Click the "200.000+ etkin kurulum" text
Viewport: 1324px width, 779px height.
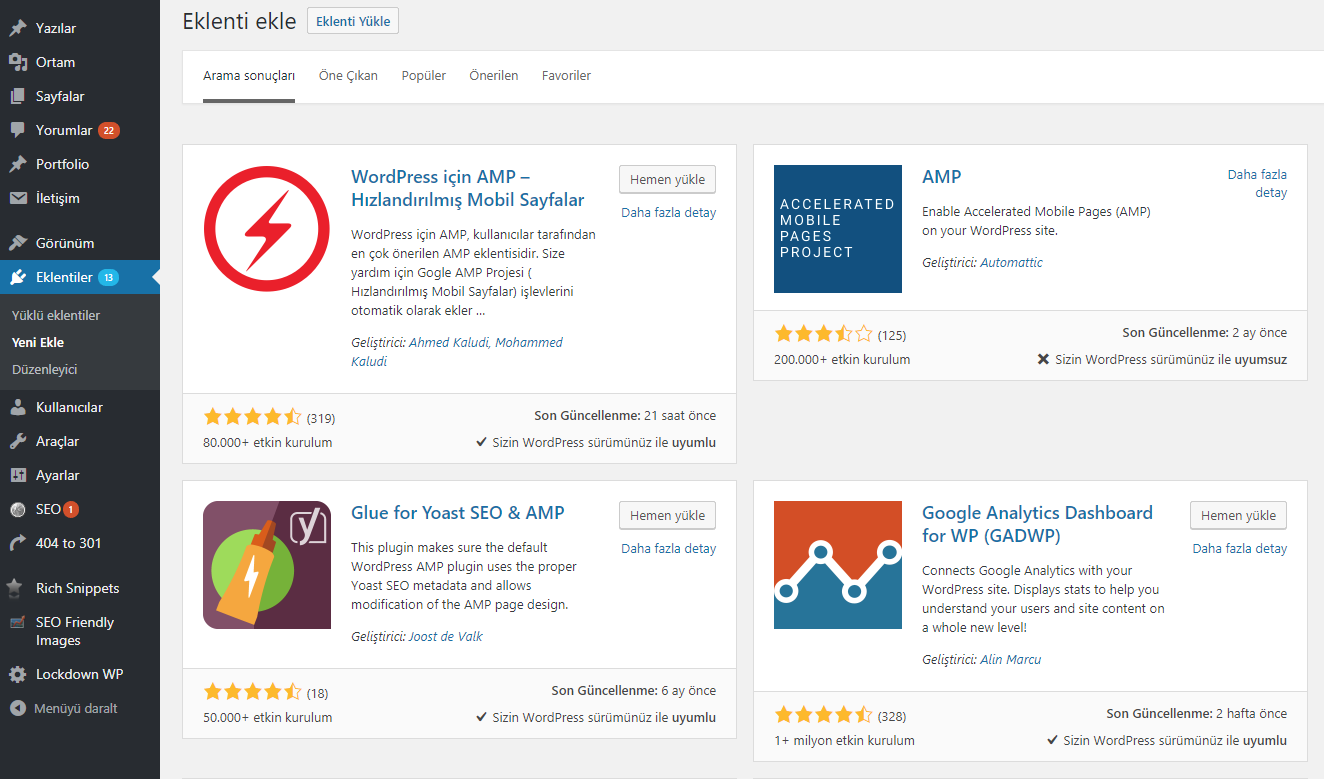(842, 360)
